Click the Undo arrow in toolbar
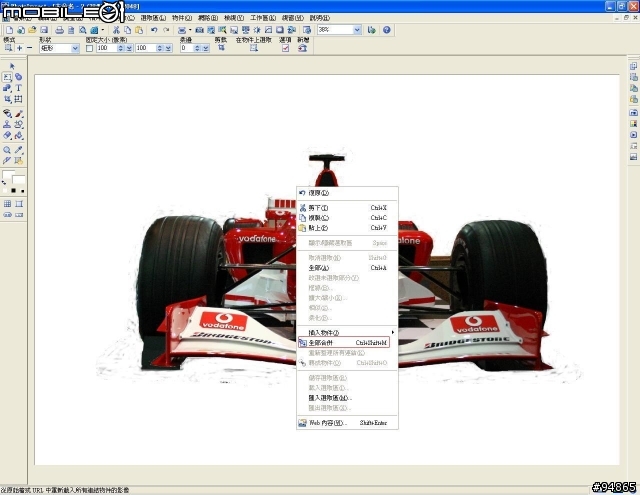This screenshot has height=495, width=640. coord(154,30)
